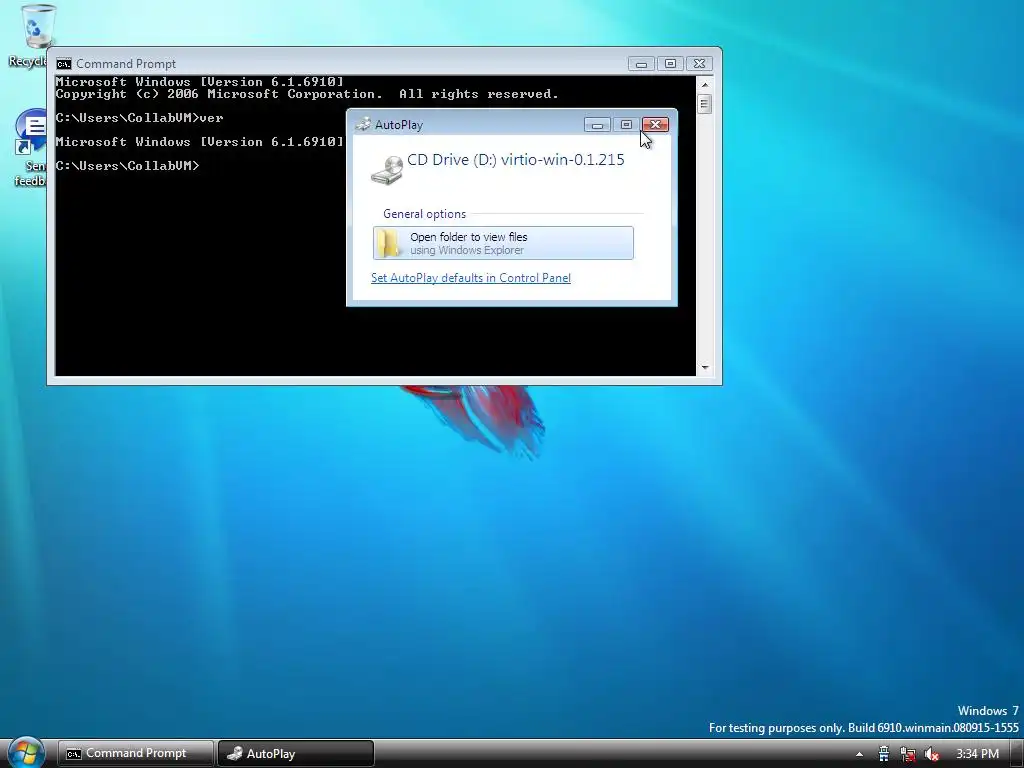
Task: Click the Copyright 2006 Microsoft Corporation line
Action: [x=307, y=94]
